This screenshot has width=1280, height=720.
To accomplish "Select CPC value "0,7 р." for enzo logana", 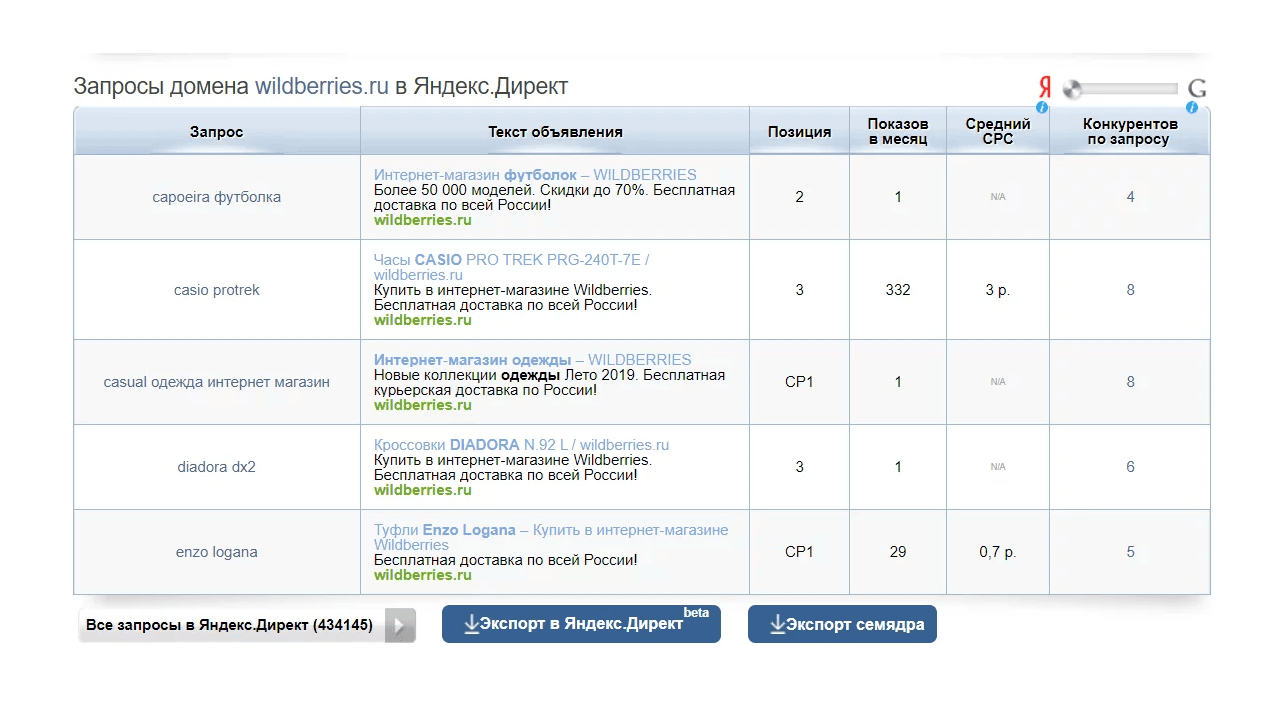I will (x=998, y=552).
